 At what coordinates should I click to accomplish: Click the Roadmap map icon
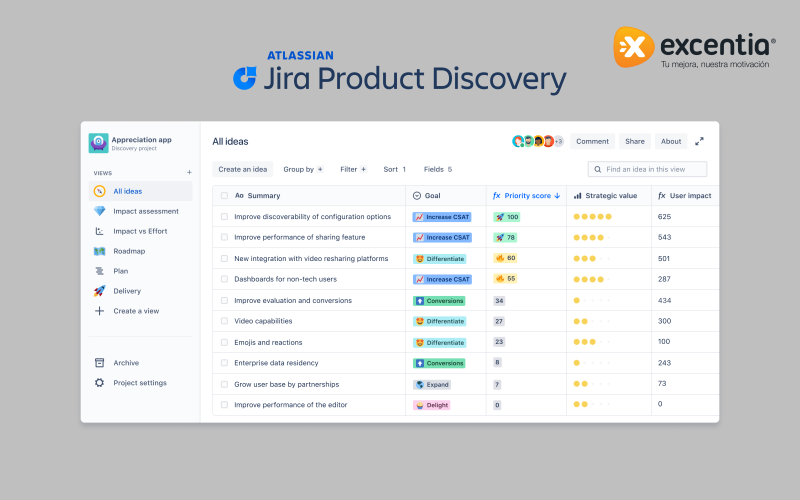99,251
